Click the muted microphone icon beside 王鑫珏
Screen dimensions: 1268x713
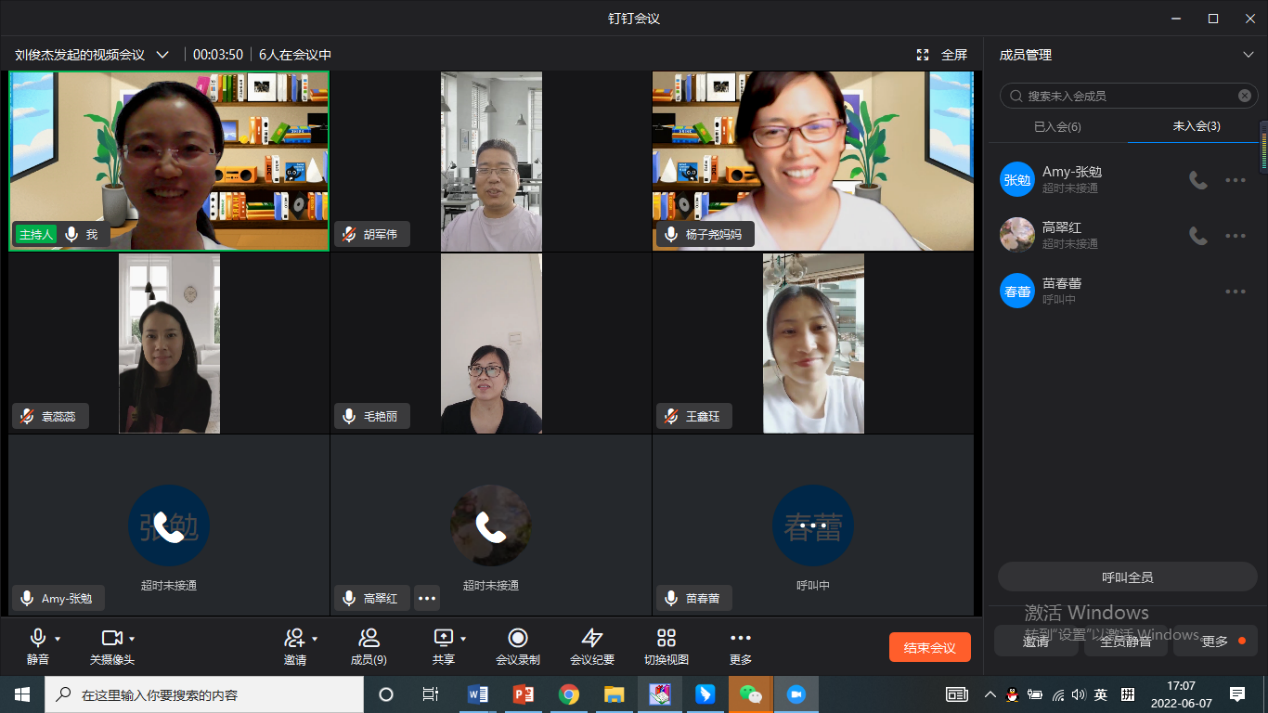click(672, 416)
